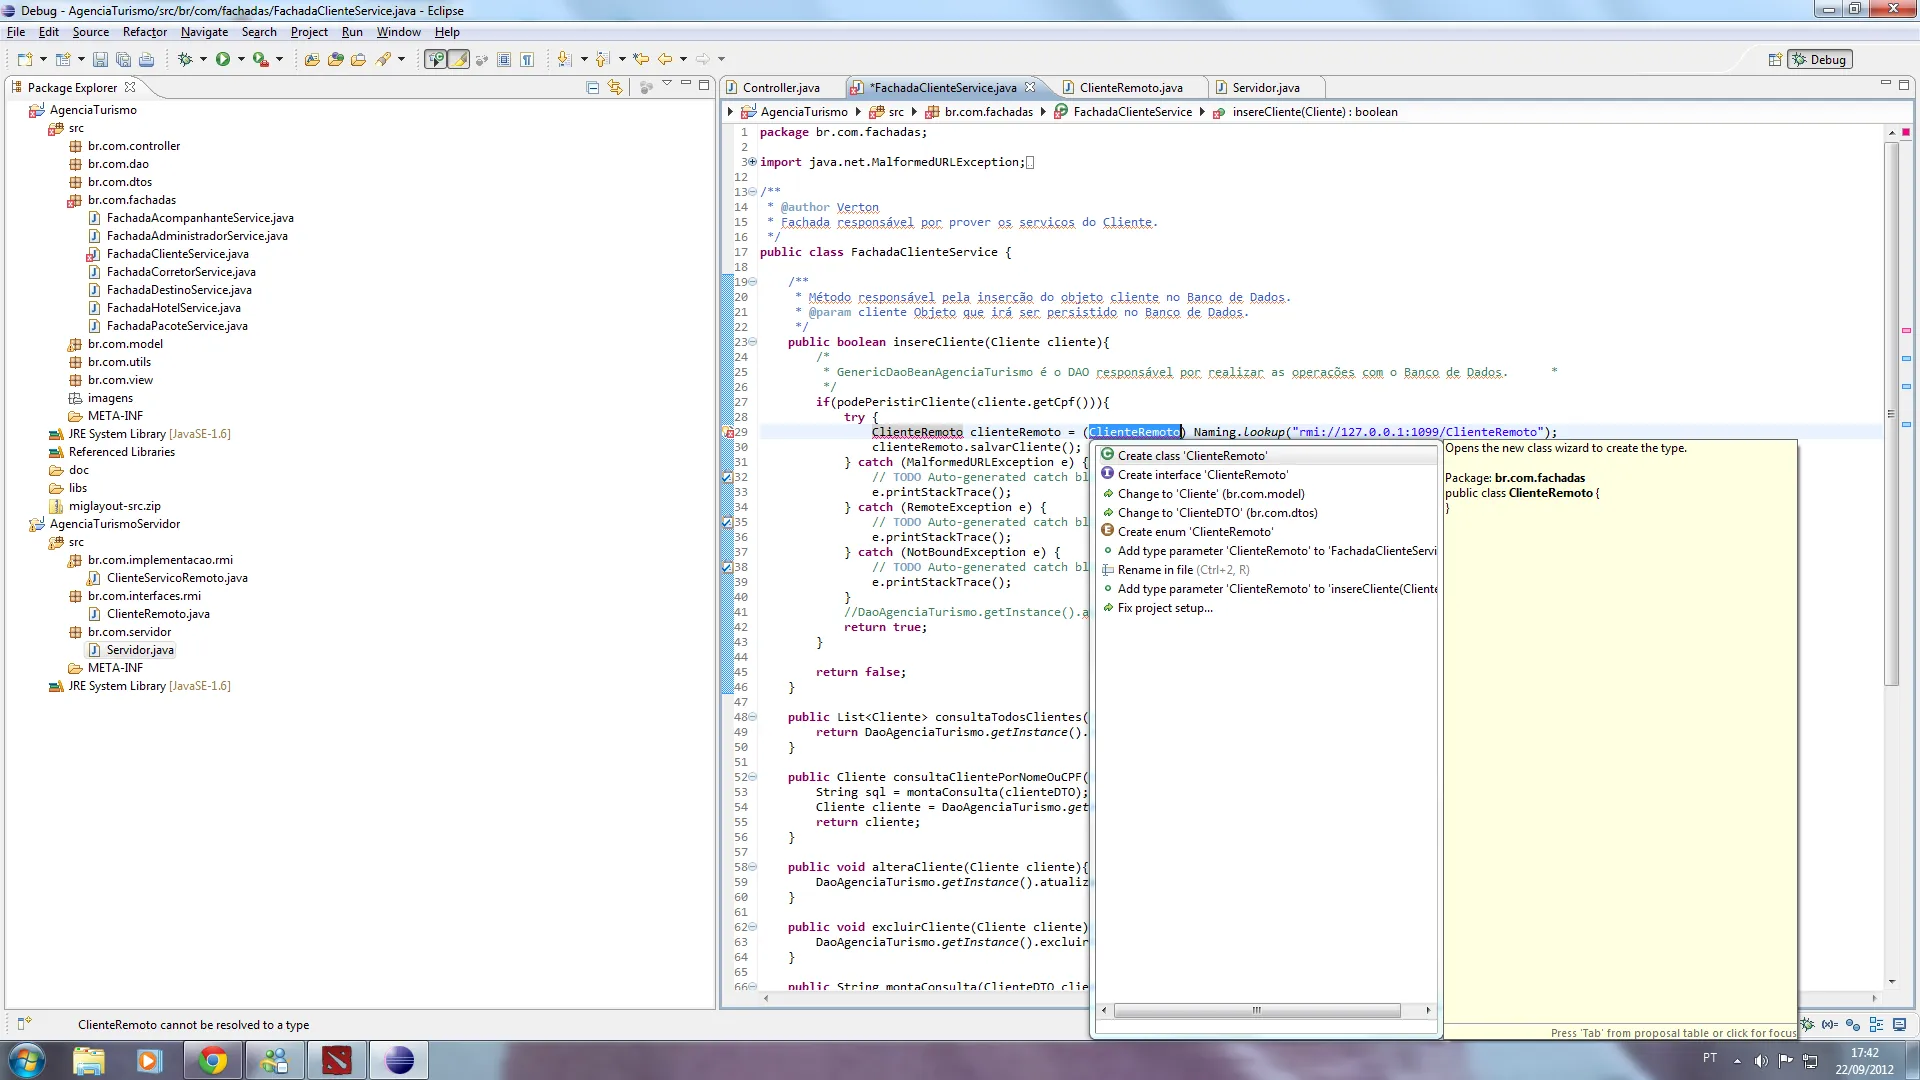Viewport: 1920px width, 1080px height.
Task: Click horizontal scrollbar in the proposal popup
Action: click(x=1257, y=1011)
